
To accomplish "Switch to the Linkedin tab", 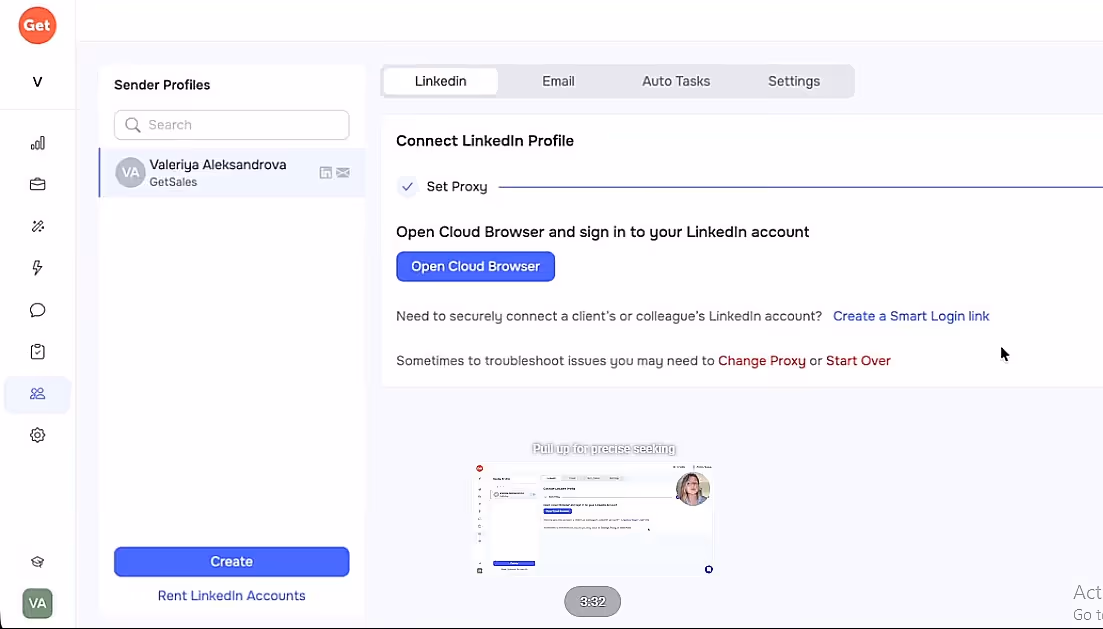I will [440, 82].
